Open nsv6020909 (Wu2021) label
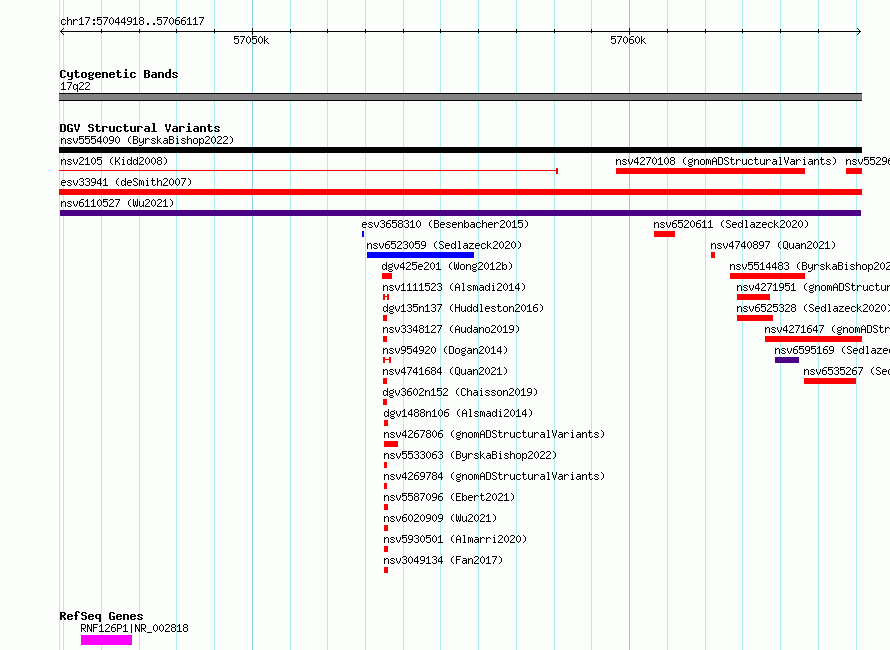Image resolution: width=890 pixels, height=650 pixels. coord(440,518)
